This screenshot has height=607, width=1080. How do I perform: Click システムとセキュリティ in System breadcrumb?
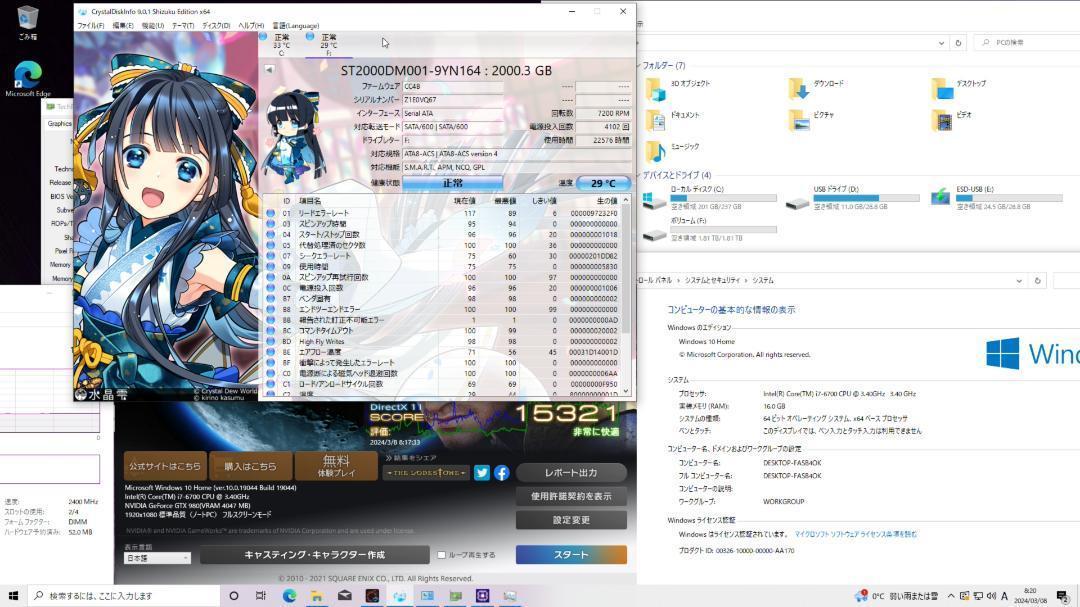(712, 280)
